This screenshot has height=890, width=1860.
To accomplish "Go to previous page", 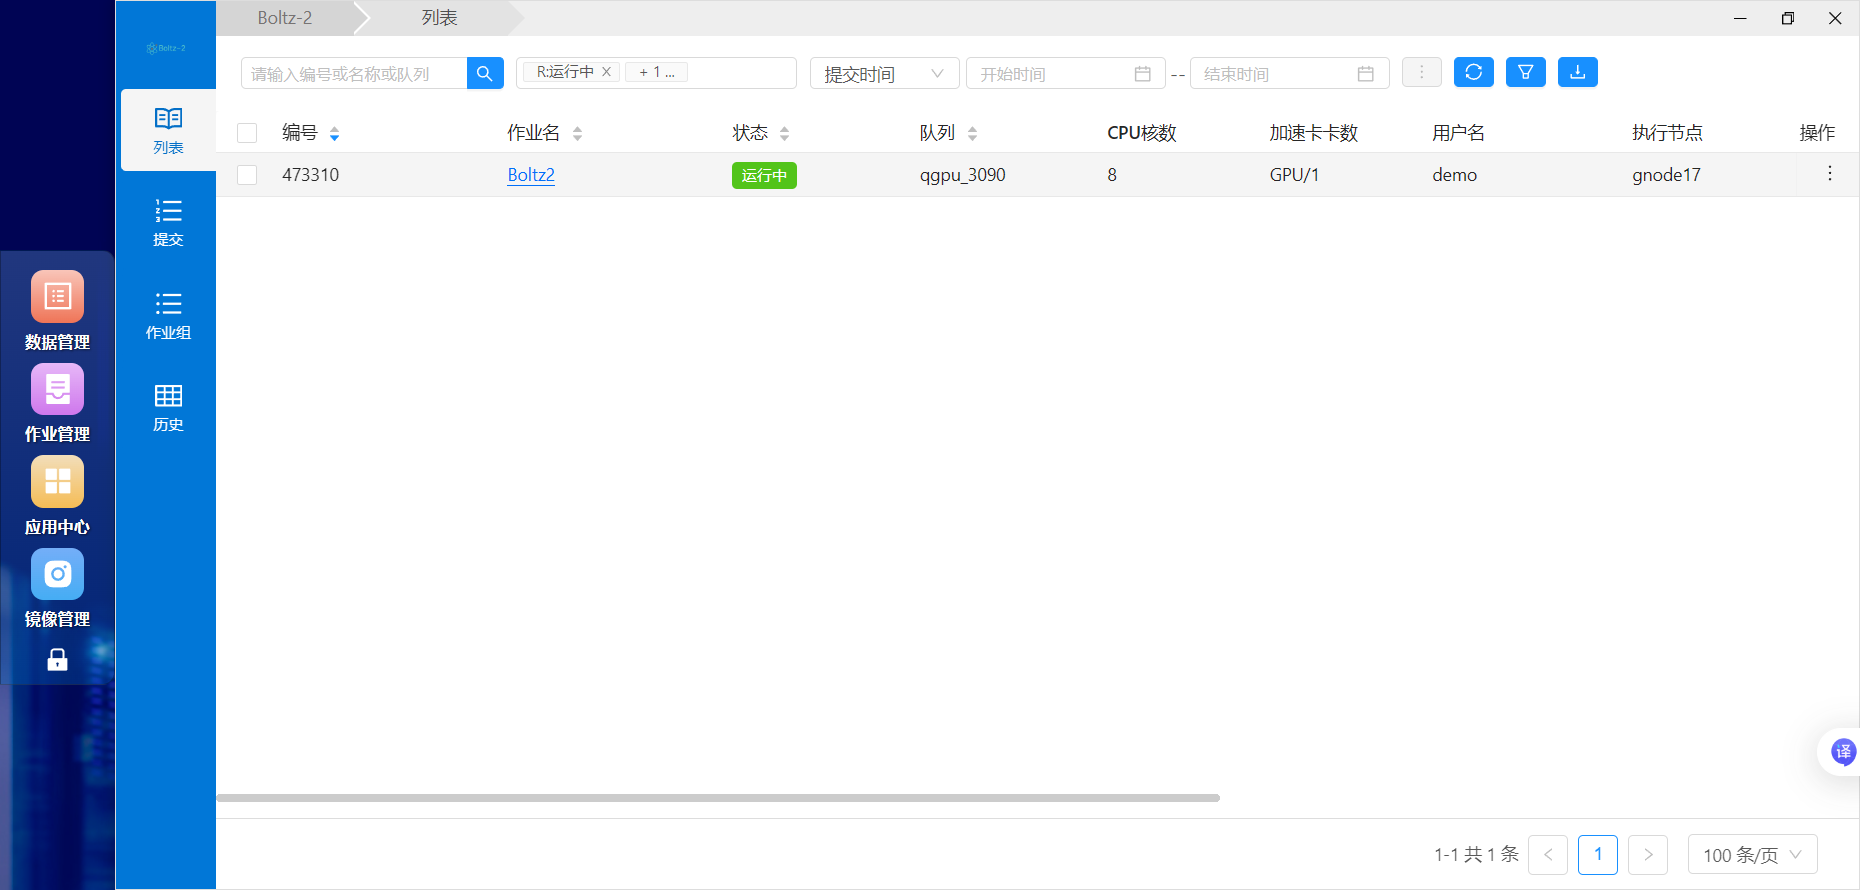I will (x=1548, y=855).
